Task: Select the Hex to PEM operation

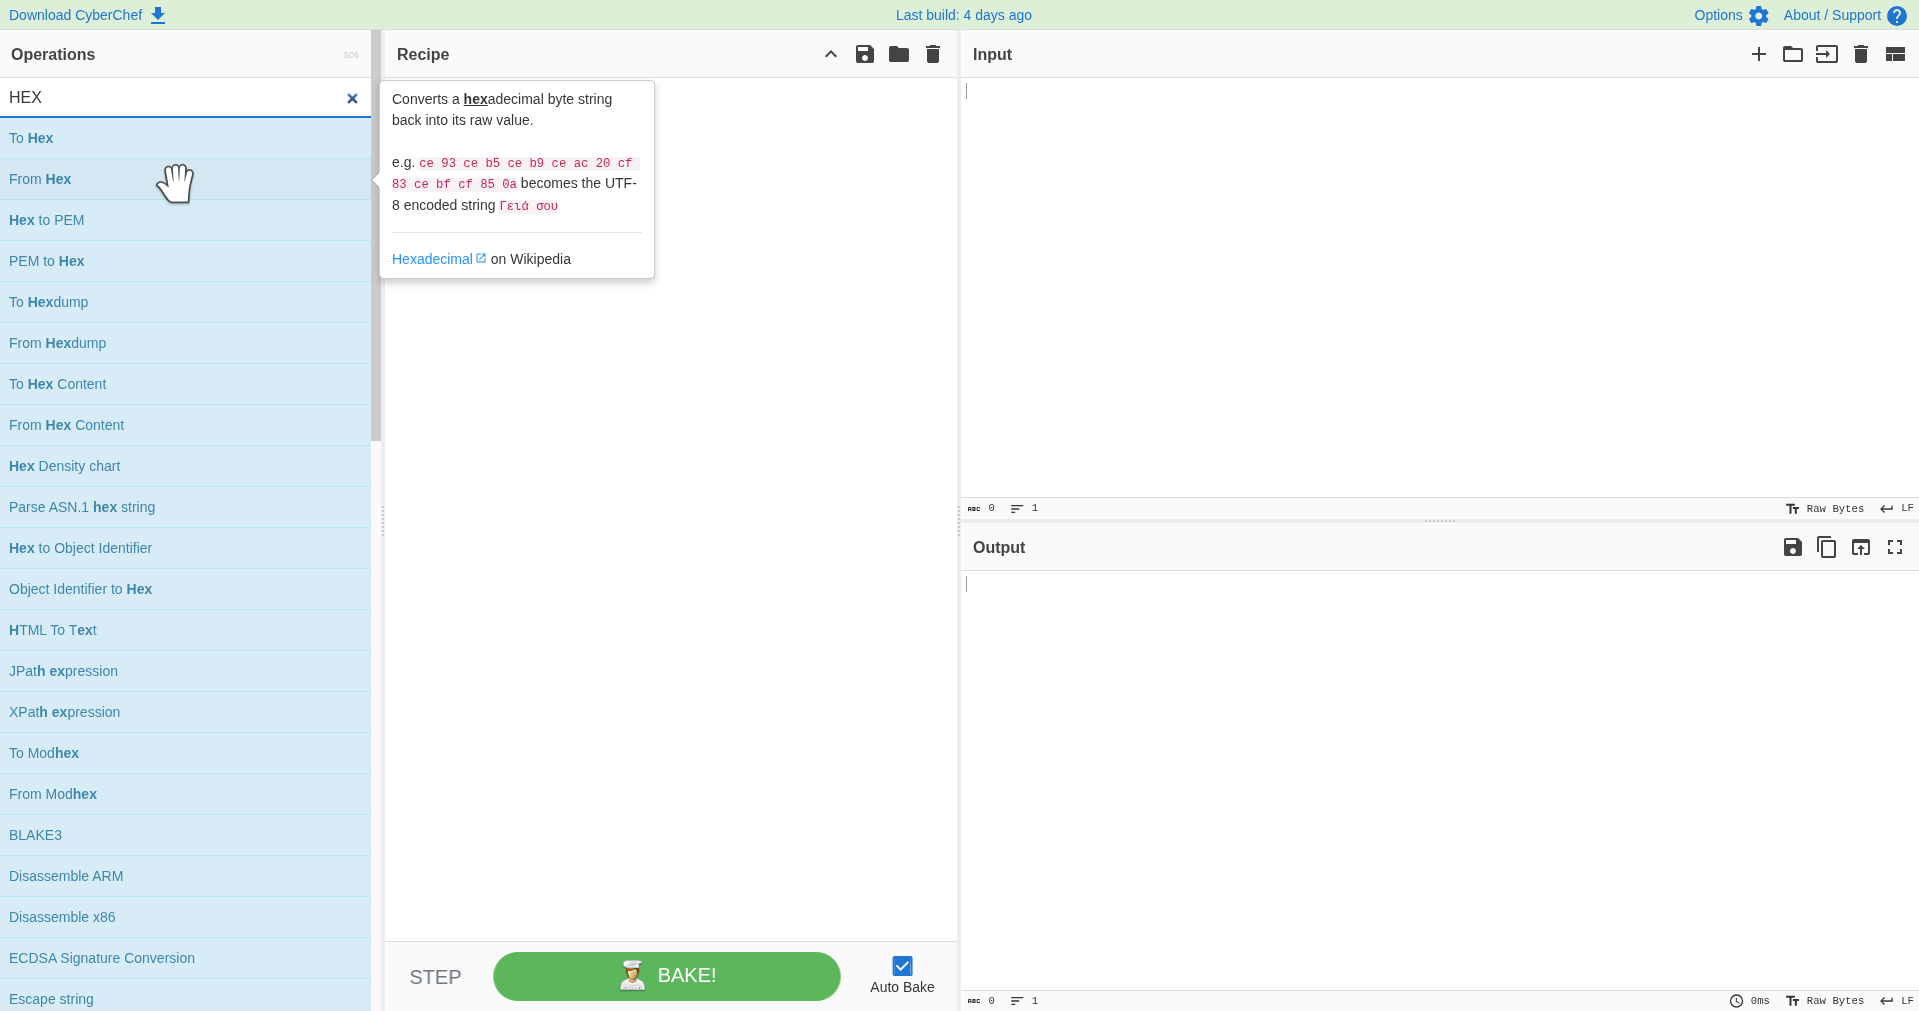Action: (185, 220)
